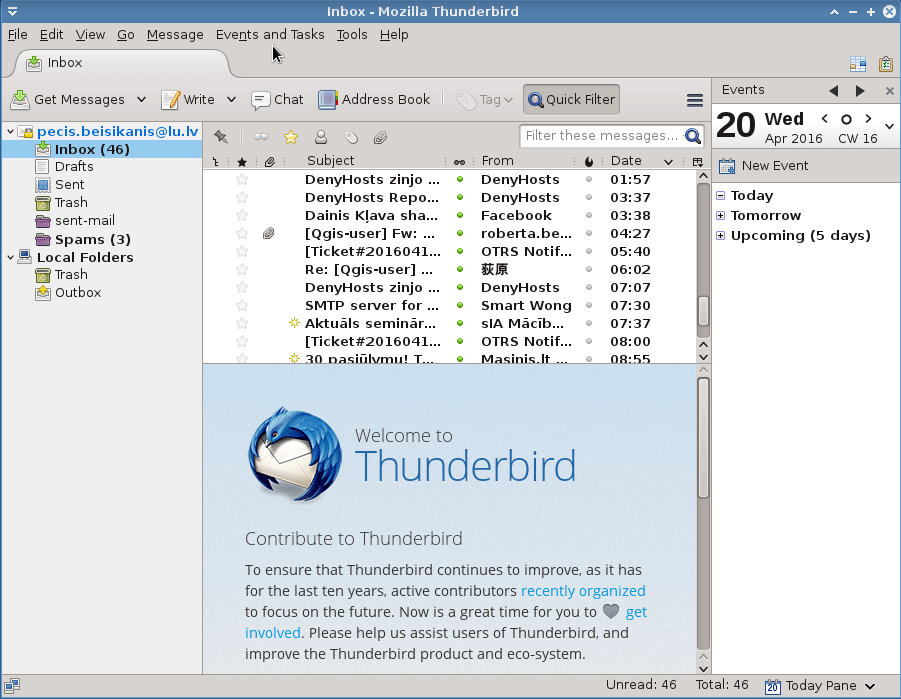Image resolution: width=901 pixels, height=699 pixels.
Task: Open the View menu
Action: tap(90, 34)
